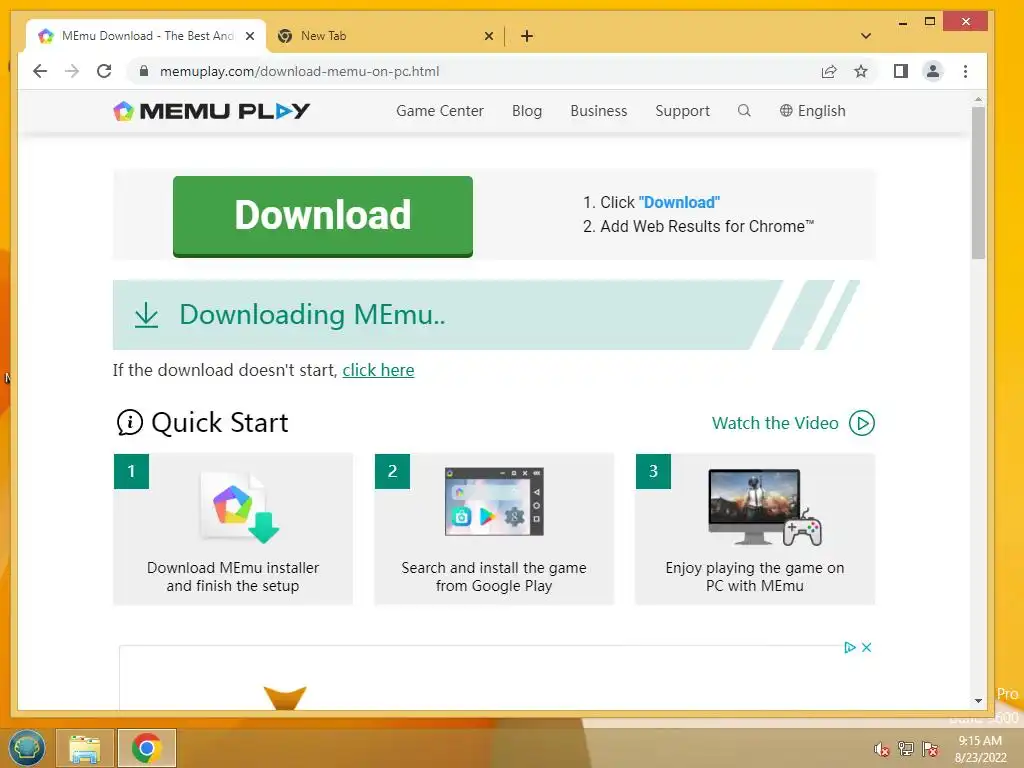
Task: Open File Explorer from the taskbar
Action: tap(85, 748)
